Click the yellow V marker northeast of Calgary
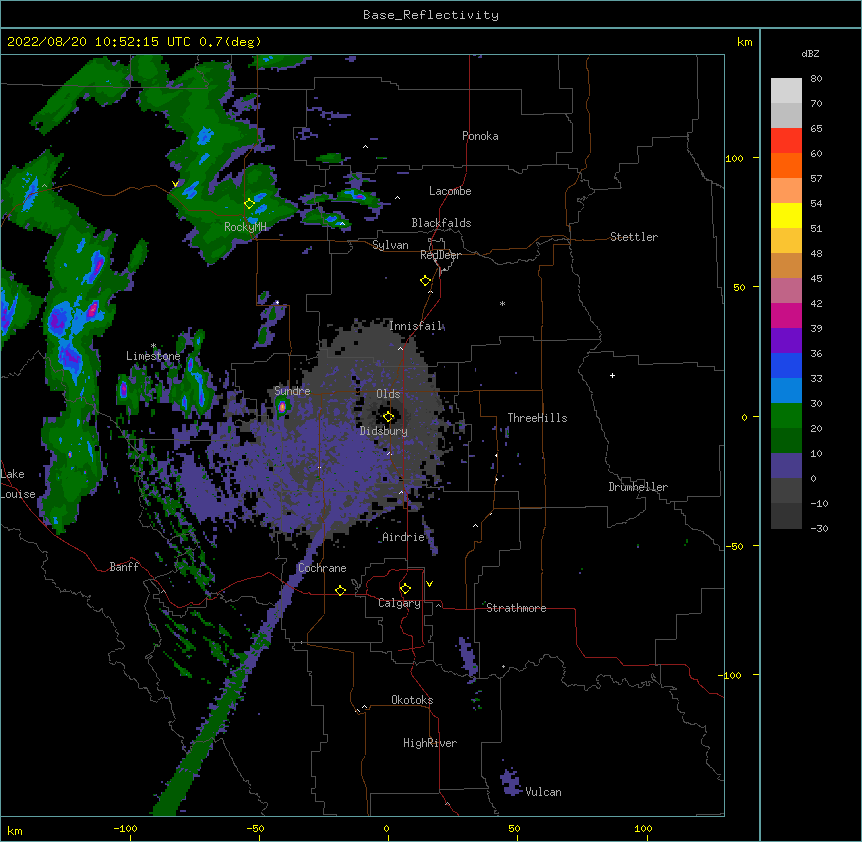Screen dimensions: 862x842 tap(429, 584)
